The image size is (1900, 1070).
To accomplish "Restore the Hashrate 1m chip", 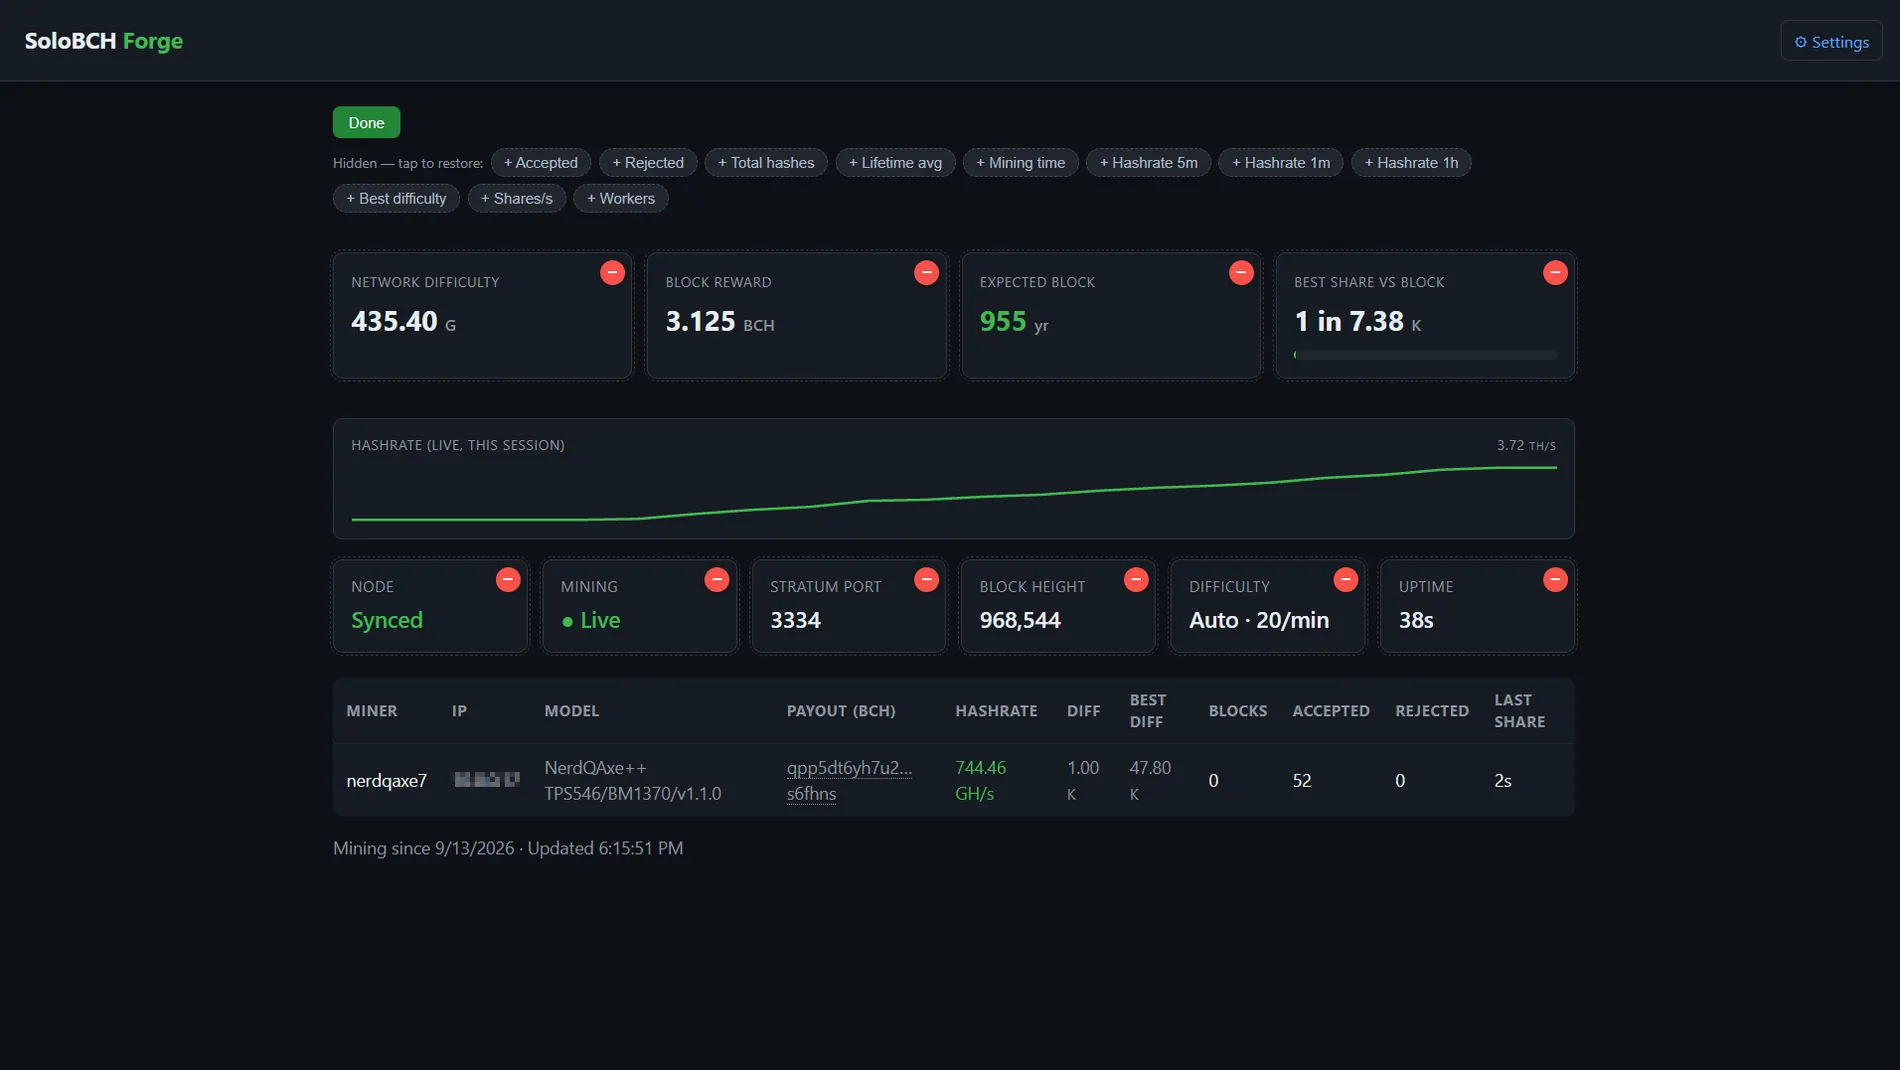I will point(1281,163).
